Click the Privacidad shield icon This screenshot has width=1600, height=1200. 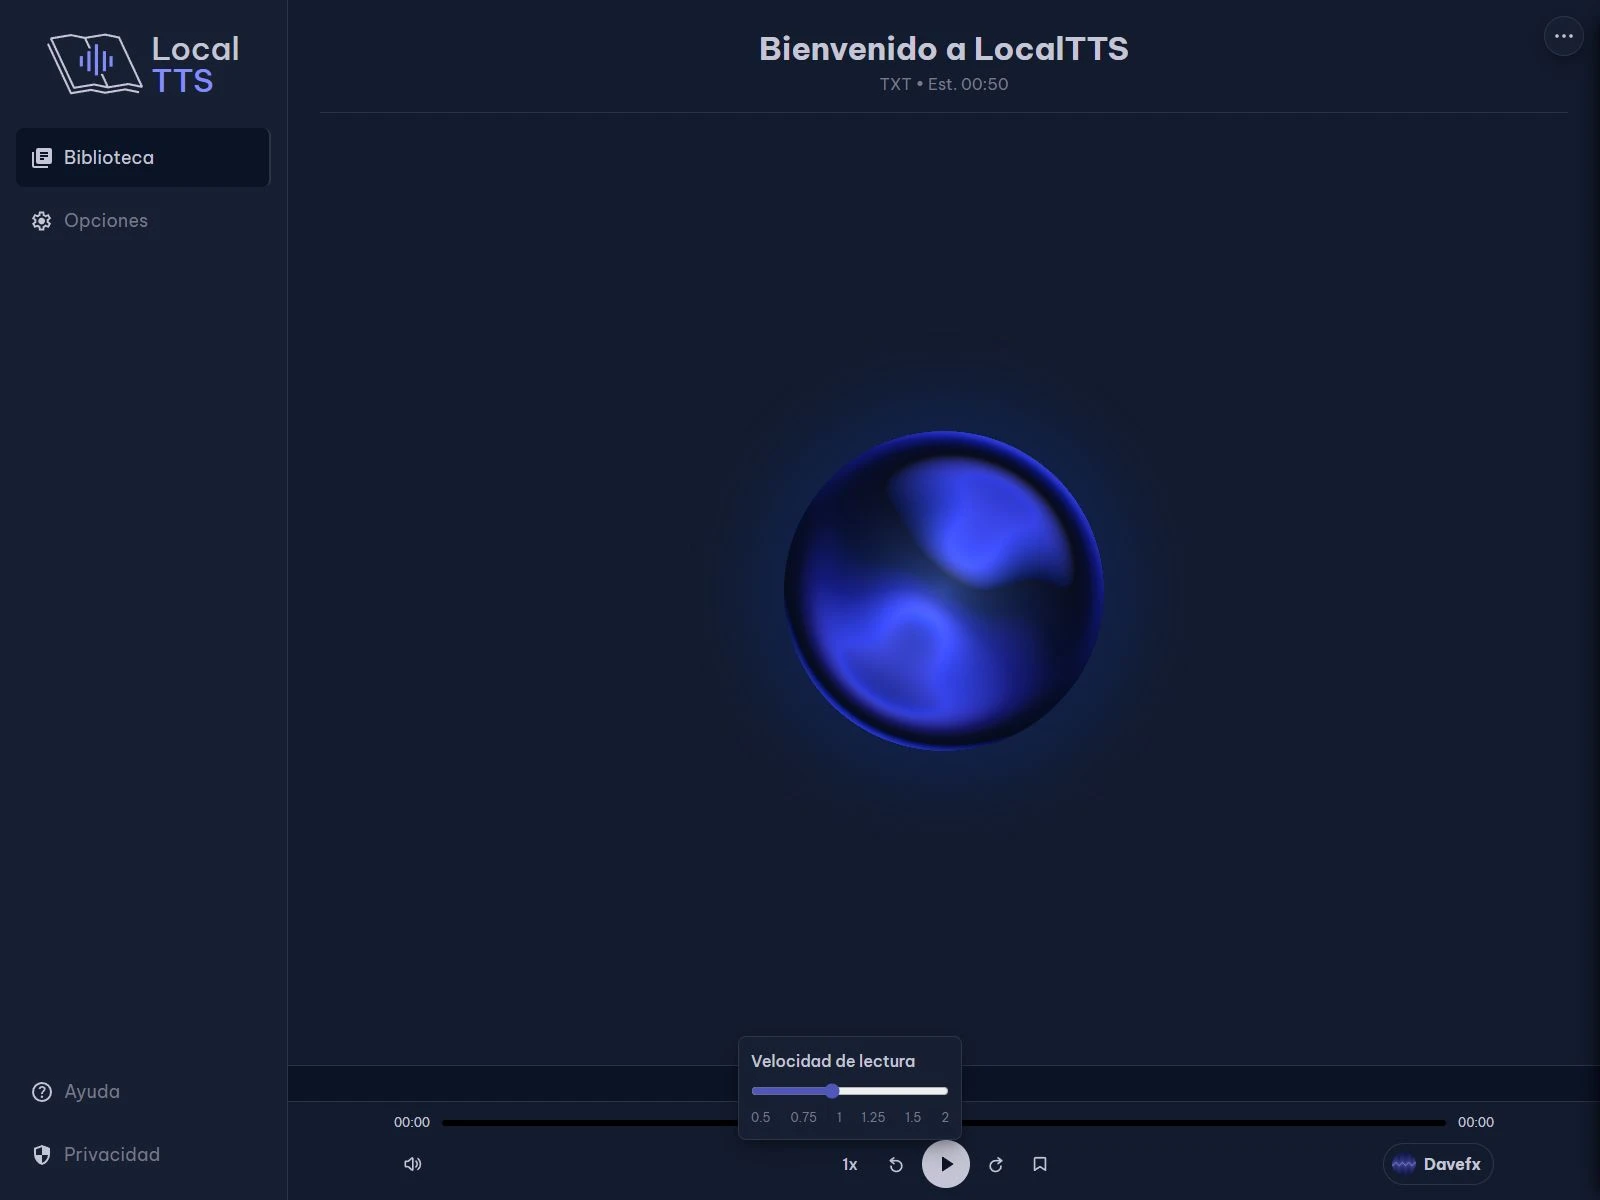pyautogui.click(x=41, y=1155)
